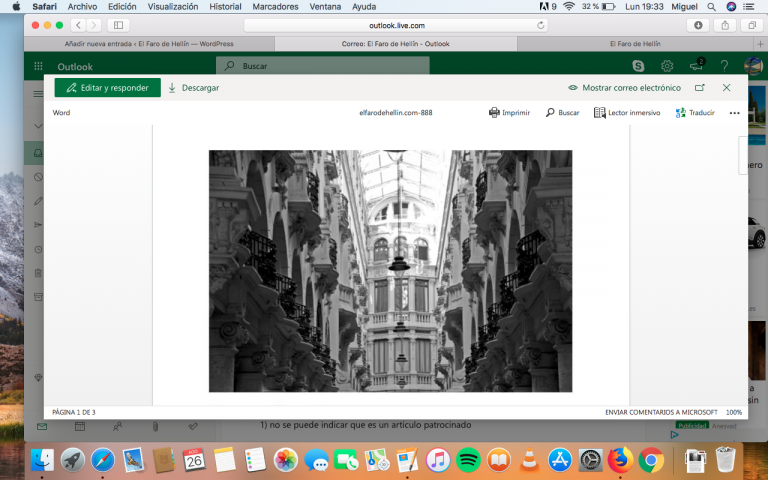Open the Skype icon in Outlook header

click(x=638, y=66)
